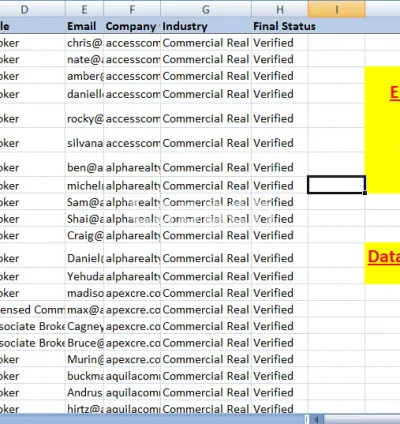This screenshot has height=424, width=400.
Task: Select the 'nate@a' email cell
Action: point(84,59)
